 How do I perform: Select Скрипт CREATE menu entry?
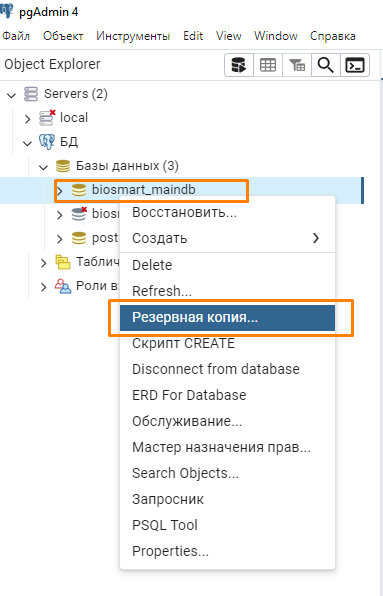click(227, 343)
